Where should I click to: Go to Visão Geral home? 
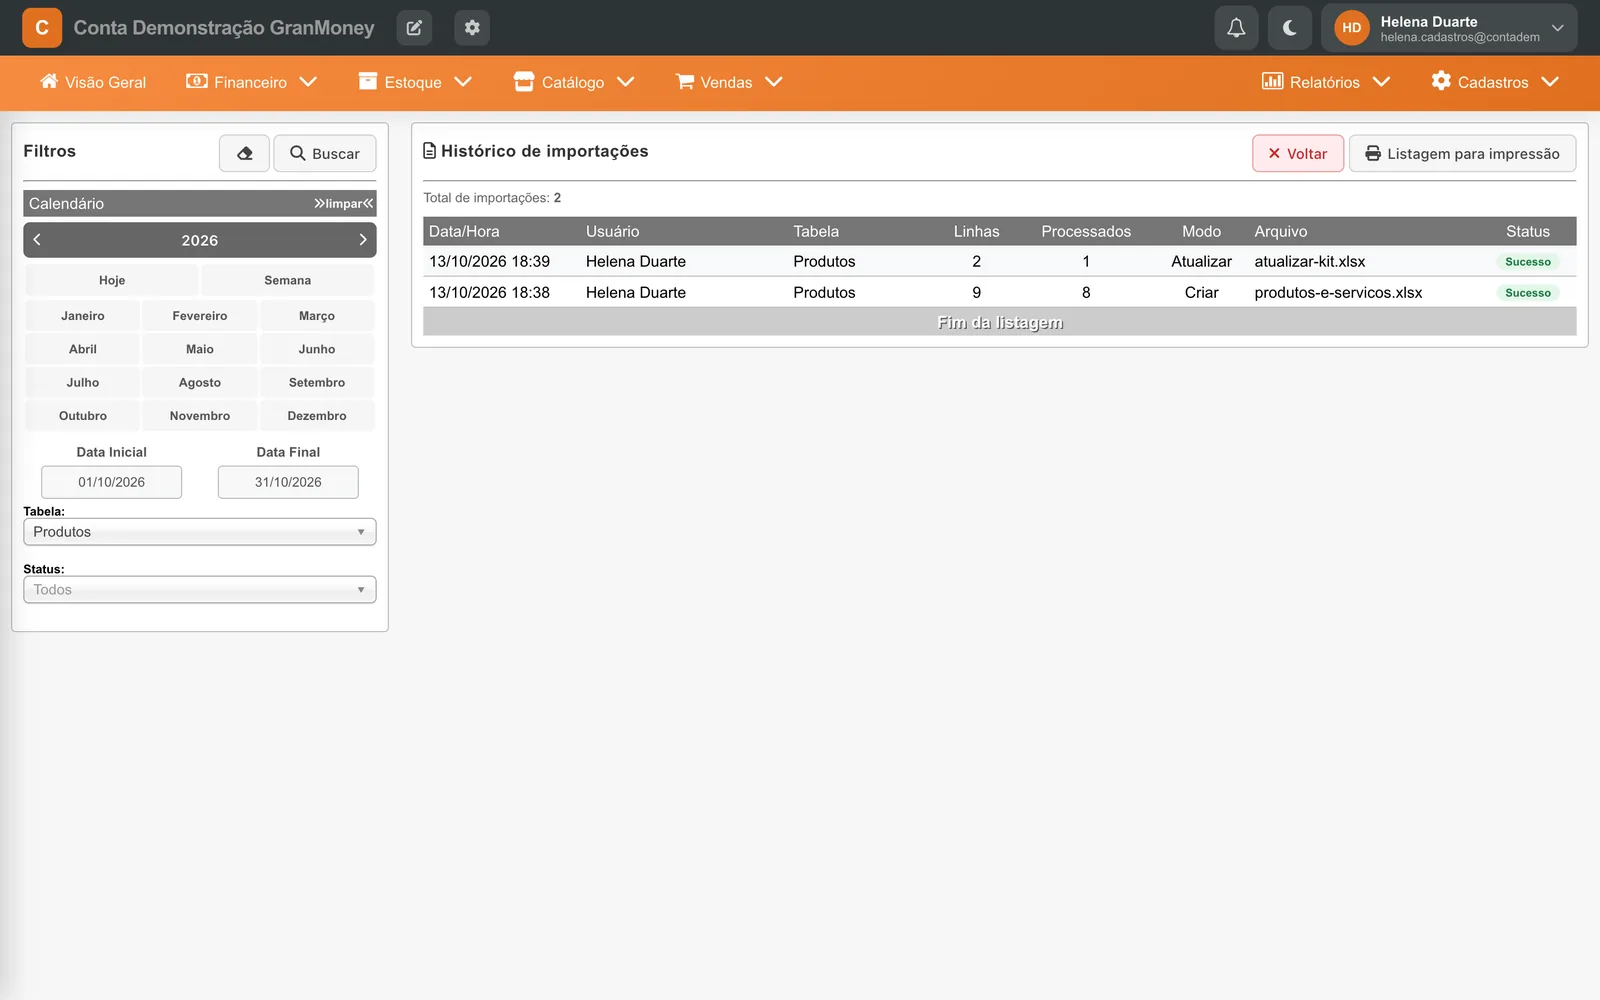tap(93, 82)
